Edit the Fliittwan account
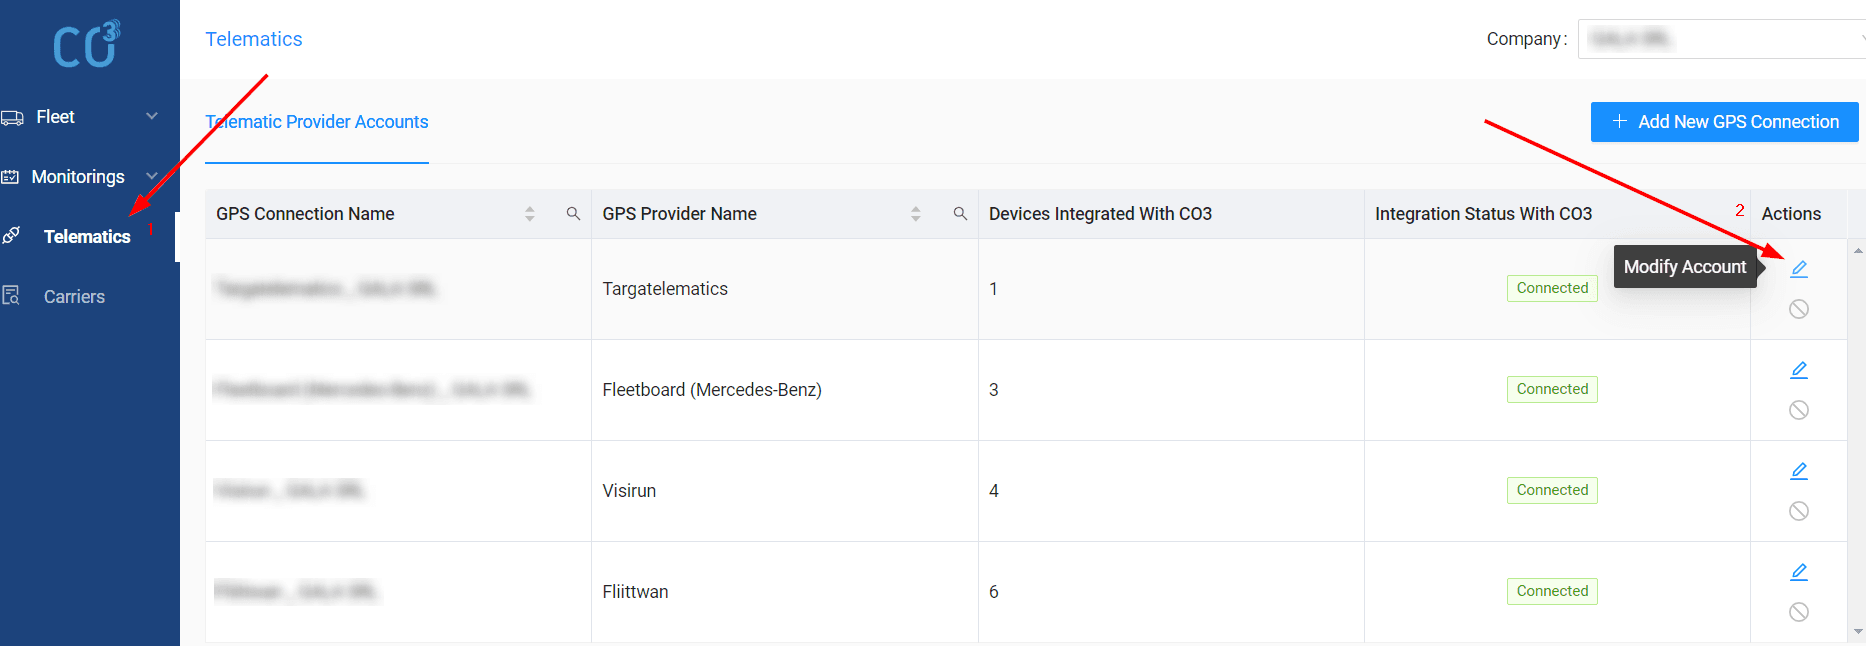The width and height of the screenshot is (1866, 646). [x=1799, y=572]
